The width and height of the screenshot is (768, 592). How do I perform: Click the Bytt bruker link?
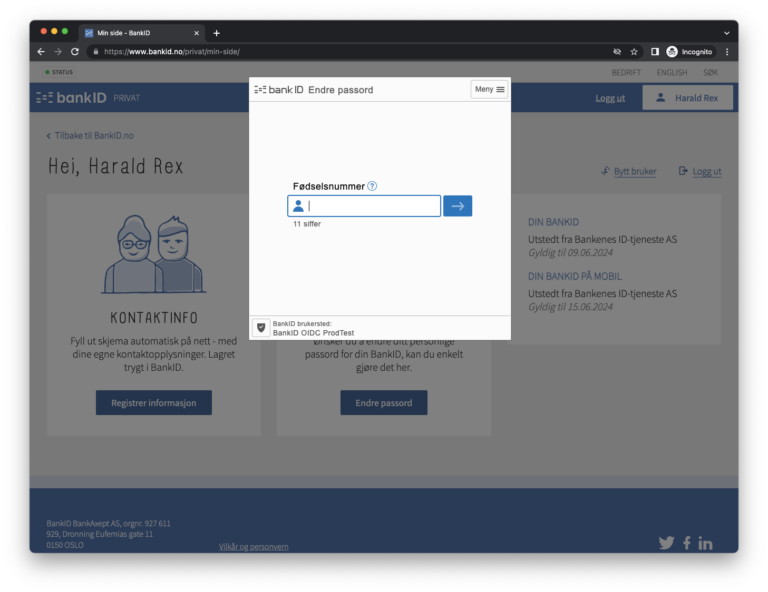click(635, 171)
